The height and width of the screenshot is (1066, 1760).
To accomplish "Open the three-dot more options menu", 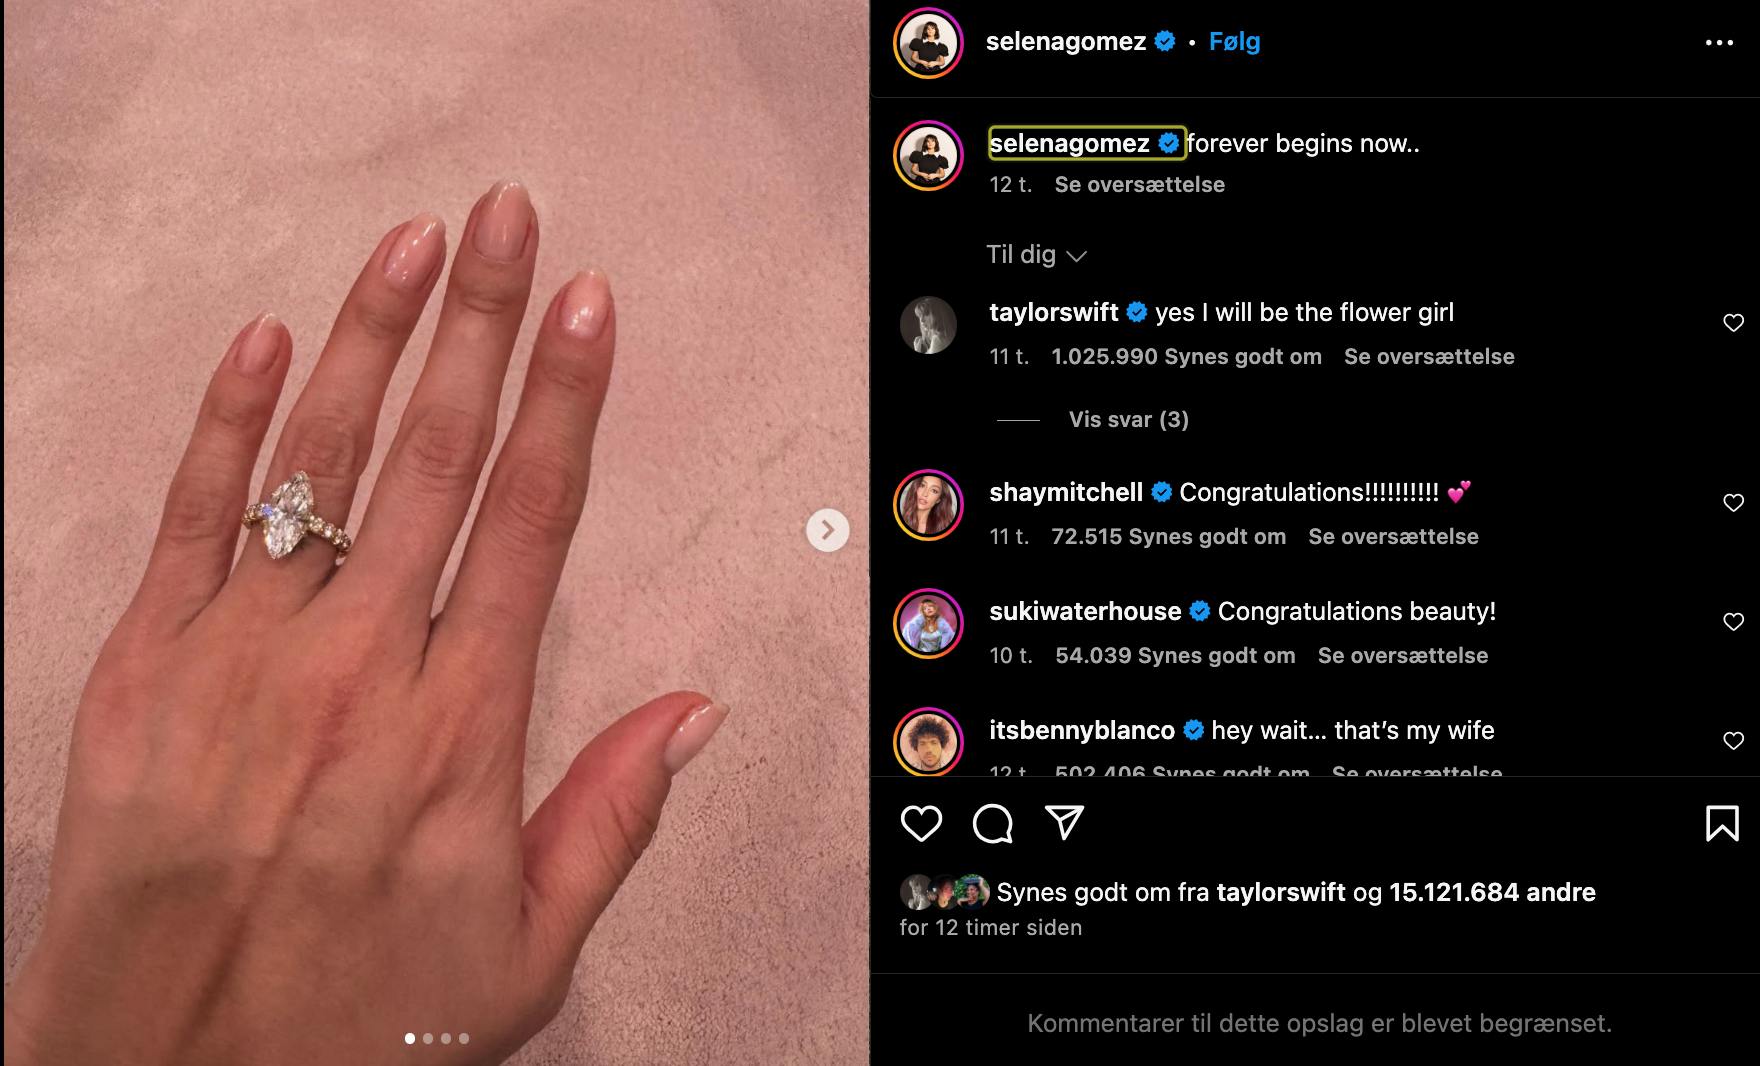I will pyautogui.click(x=1719, y=42).
